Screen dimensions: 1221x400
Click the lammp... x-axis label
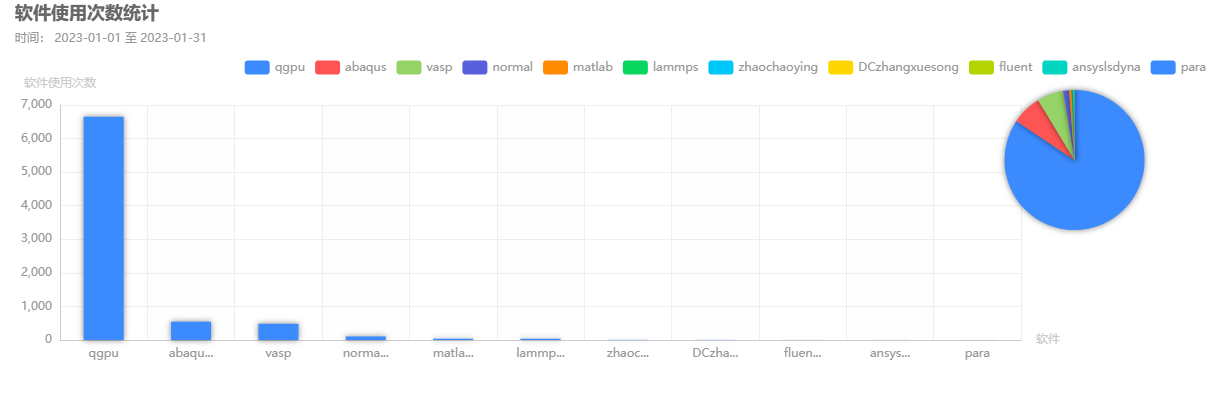[x=540, y=354]
